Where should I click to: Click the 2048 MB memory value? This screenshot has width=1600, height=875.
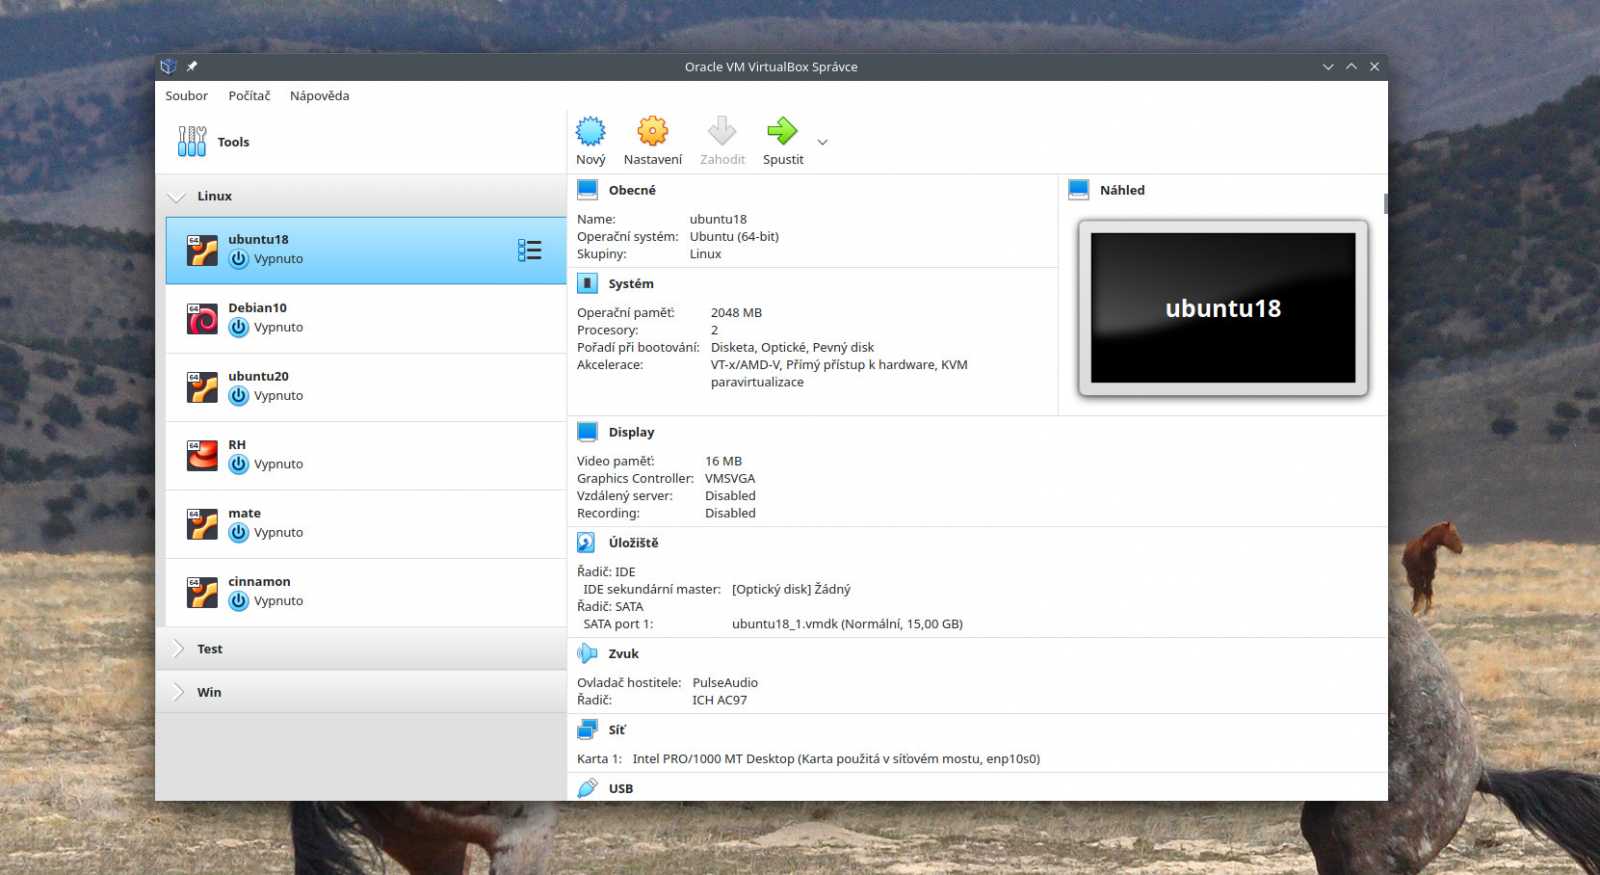click(x=736, y=313)
